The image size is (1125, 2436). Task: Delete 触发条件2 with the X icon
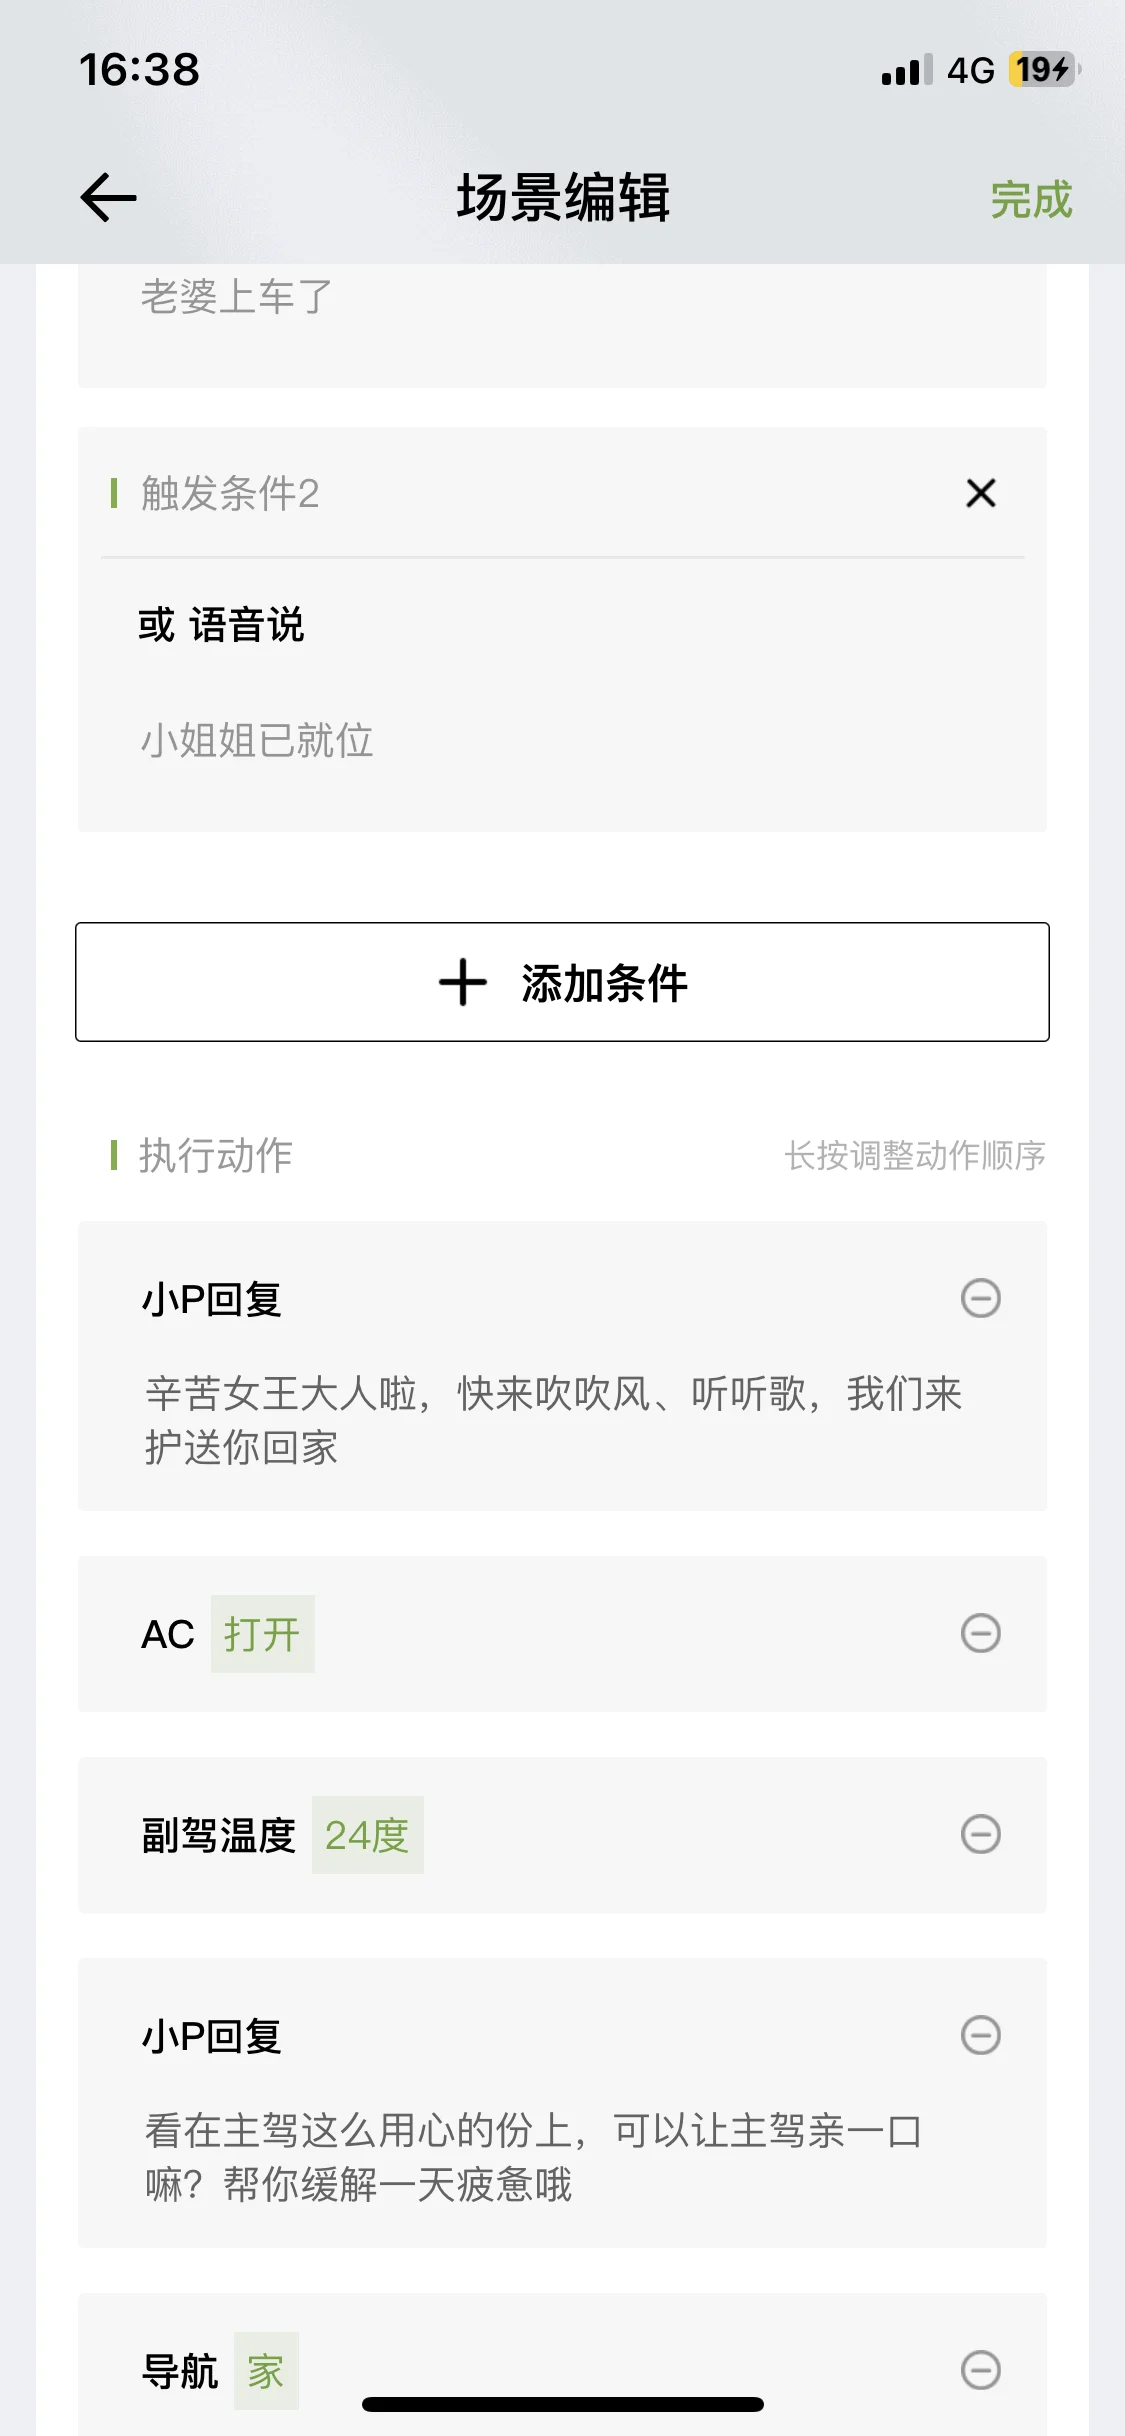[x=980, y=493]
